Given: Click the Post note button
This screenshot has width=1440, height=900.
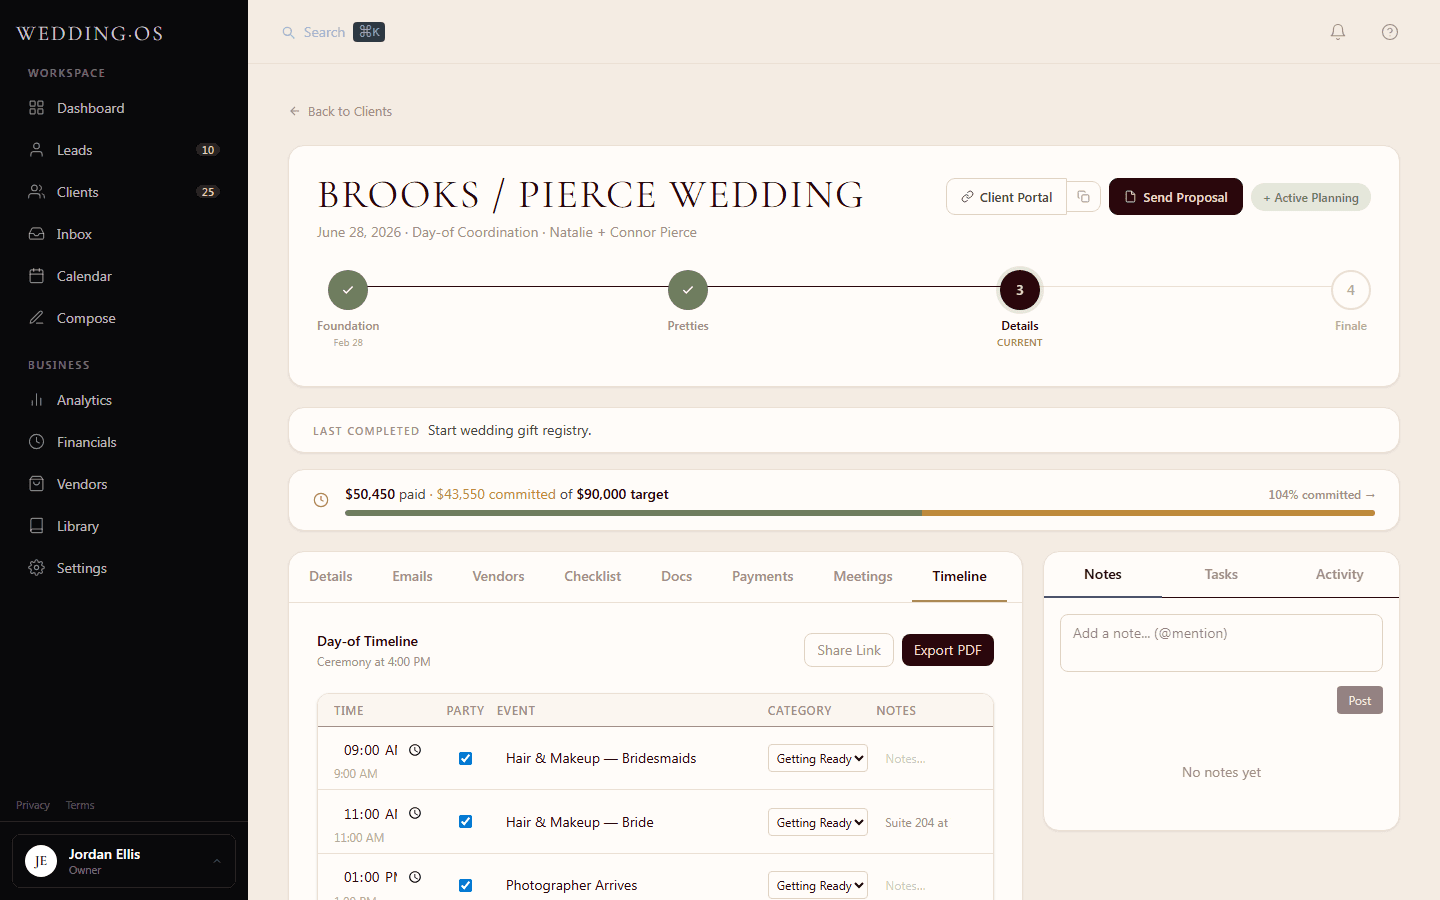Looking at the screenshot, I should (x=1360, y=700).
